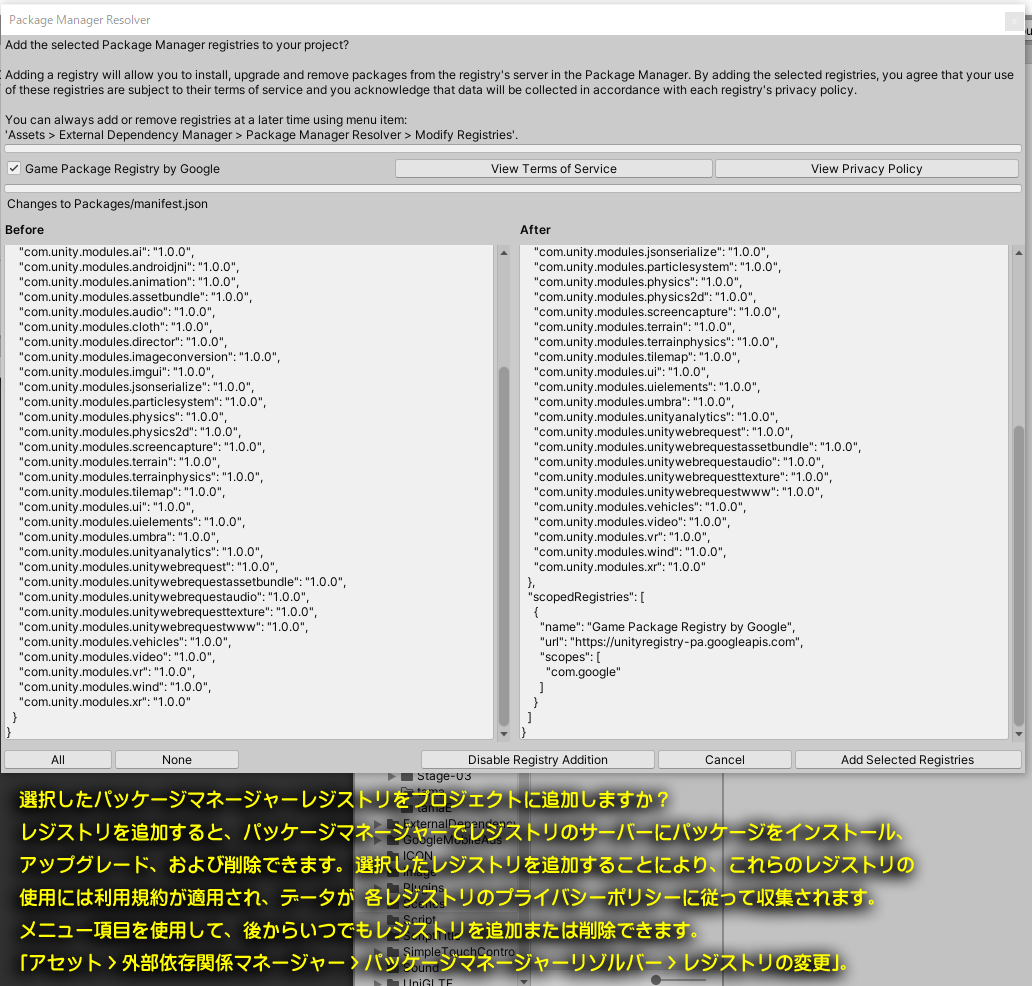
Task: Click "com.unity.modules.assetbundle" line in Before pane
Action: (136, 297)
